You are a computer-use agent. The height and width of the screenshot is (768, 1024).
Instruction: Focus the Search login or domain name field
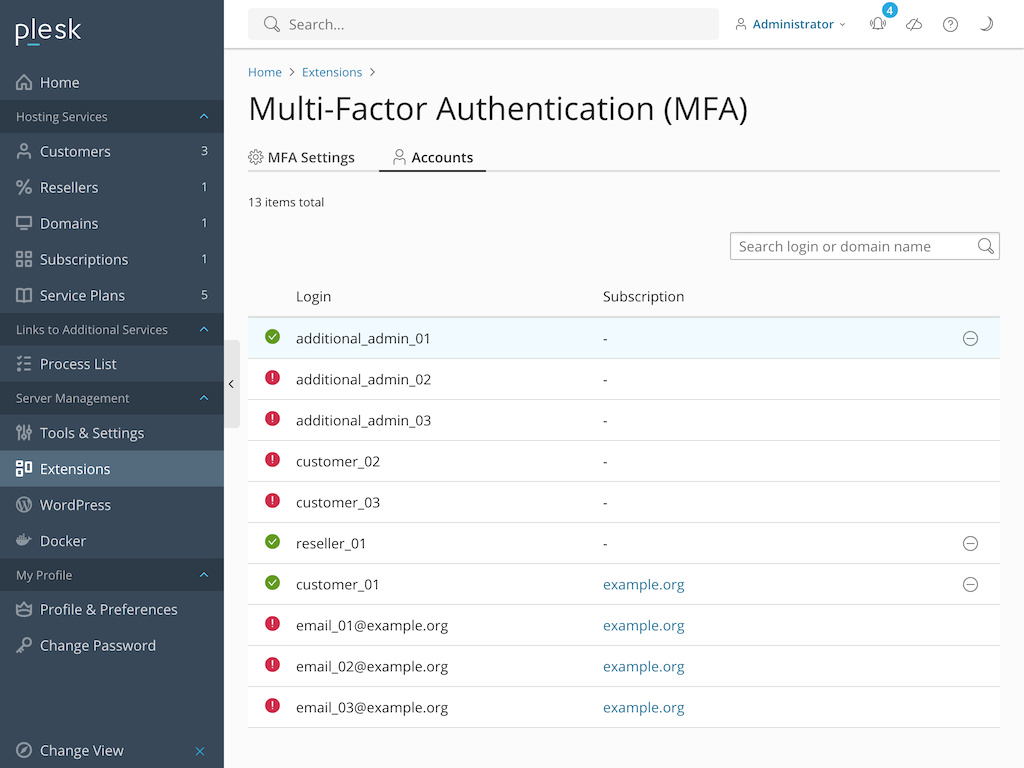(x=853, y=246)
